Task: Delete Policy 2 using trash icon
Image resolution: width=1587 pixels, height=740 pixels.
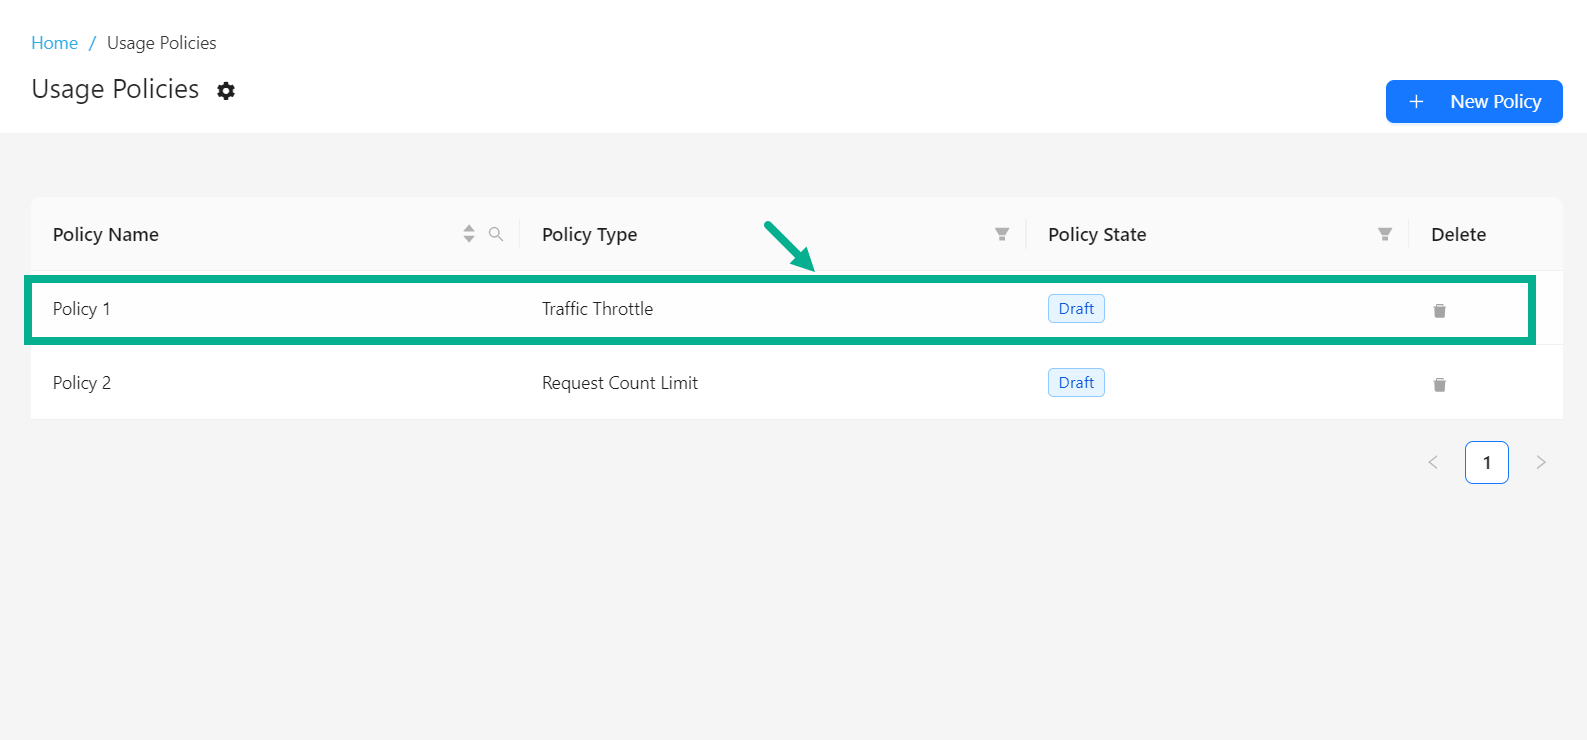Action: coord(1439,384)
